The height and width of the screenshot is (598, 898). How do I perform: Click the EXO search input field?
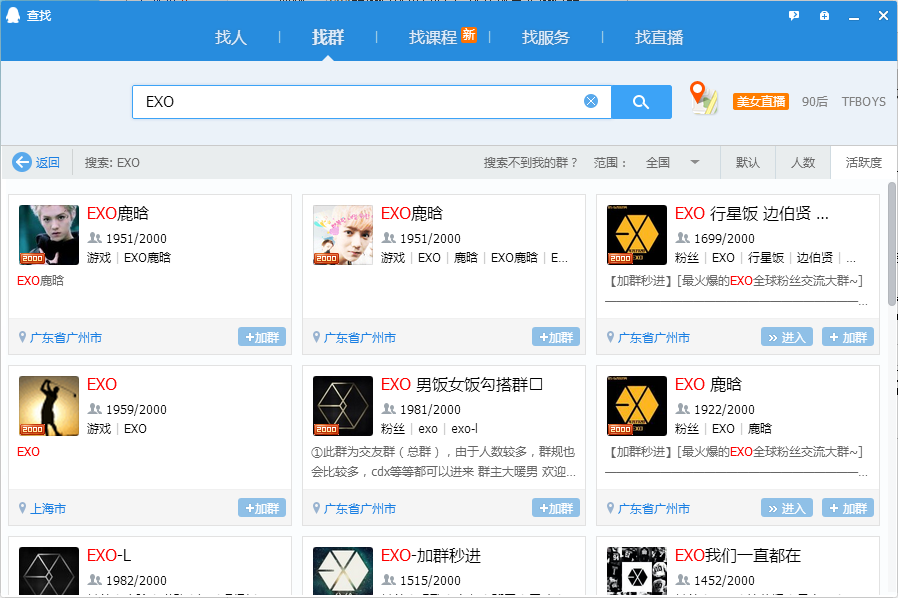pyautogui.click(x=360, y=102)
